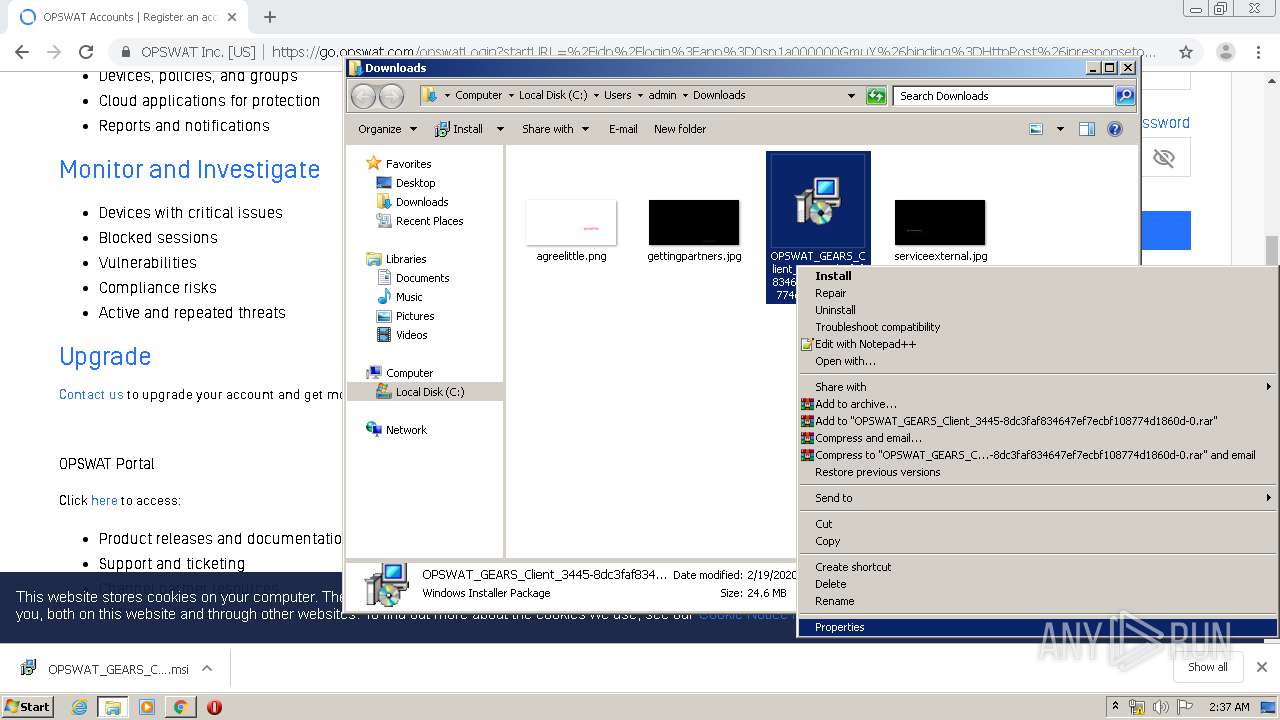Click the Search Downloads magnifier icon
Image resolution: width=1280 pixels, height=720 pixels.
[x=1125, y=96]
